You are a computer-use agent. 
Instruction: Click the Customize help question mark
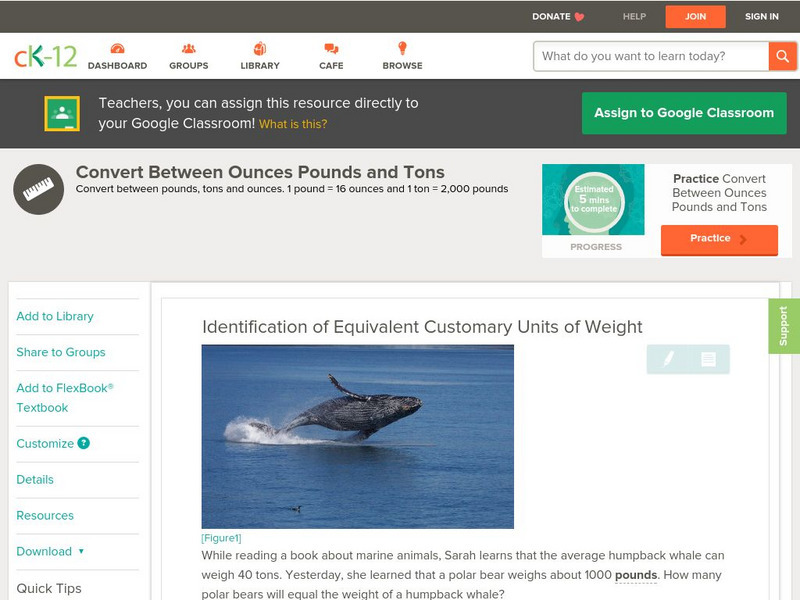(x=83, y=443)
